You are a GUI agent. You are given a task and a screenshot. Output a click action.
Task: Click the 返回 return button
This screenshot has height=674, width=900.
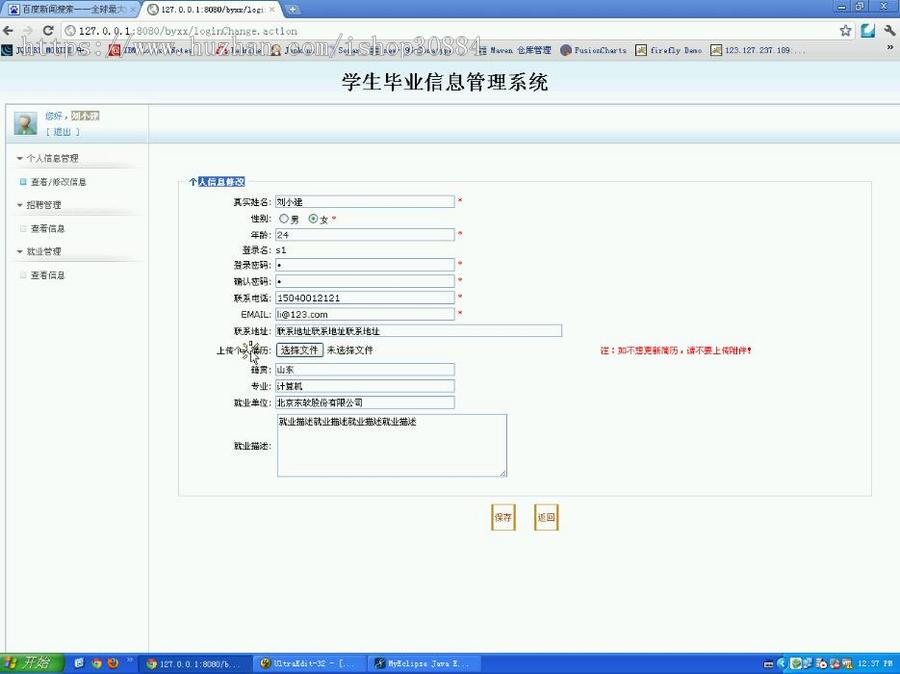click(545, 517)
